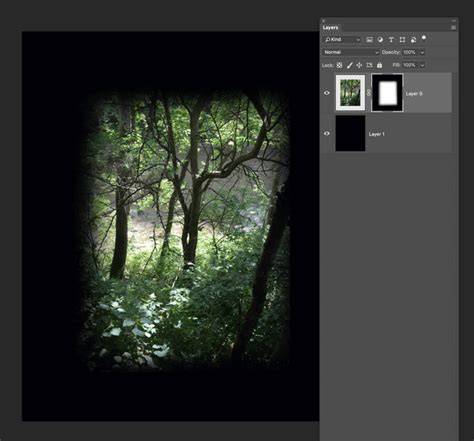The height and width of the screenshot is (441, 474).
Task: Click the Layer 1 name
Action: (x=377, y=134)
